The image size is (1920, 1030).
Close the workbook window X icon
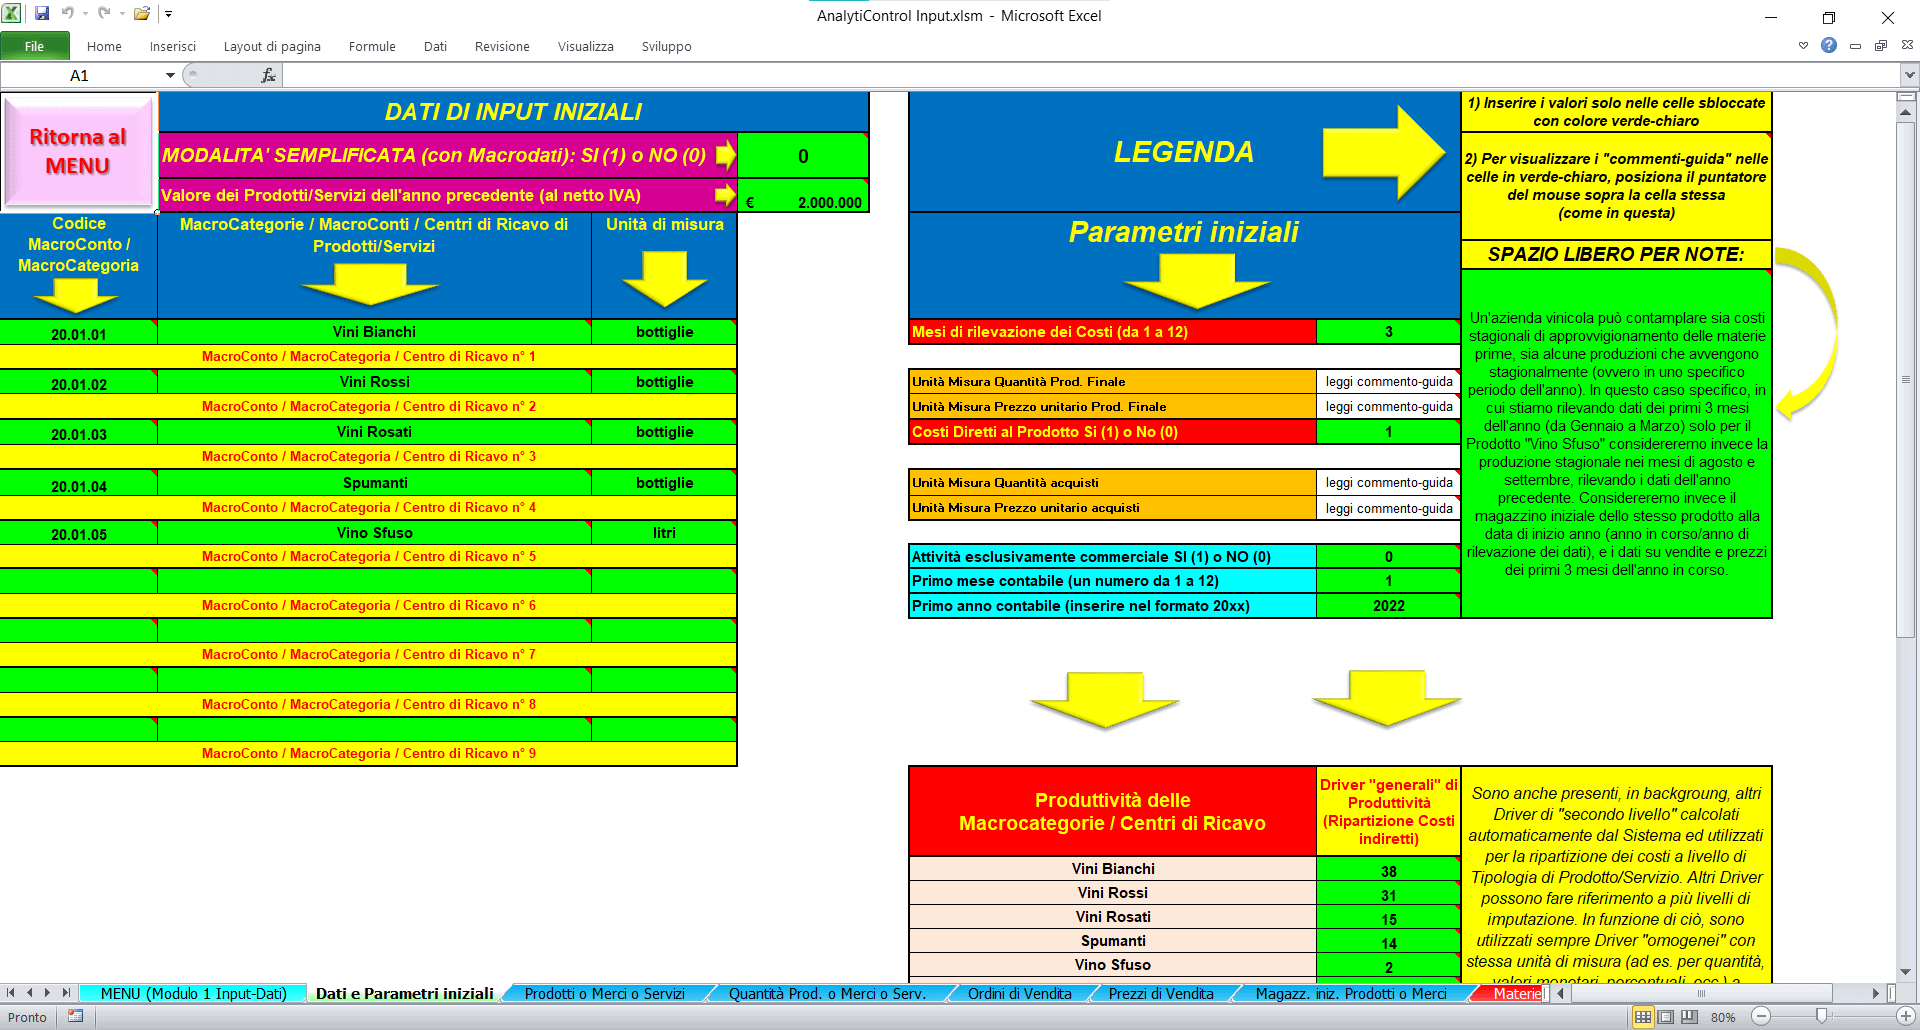(1907, 45)
